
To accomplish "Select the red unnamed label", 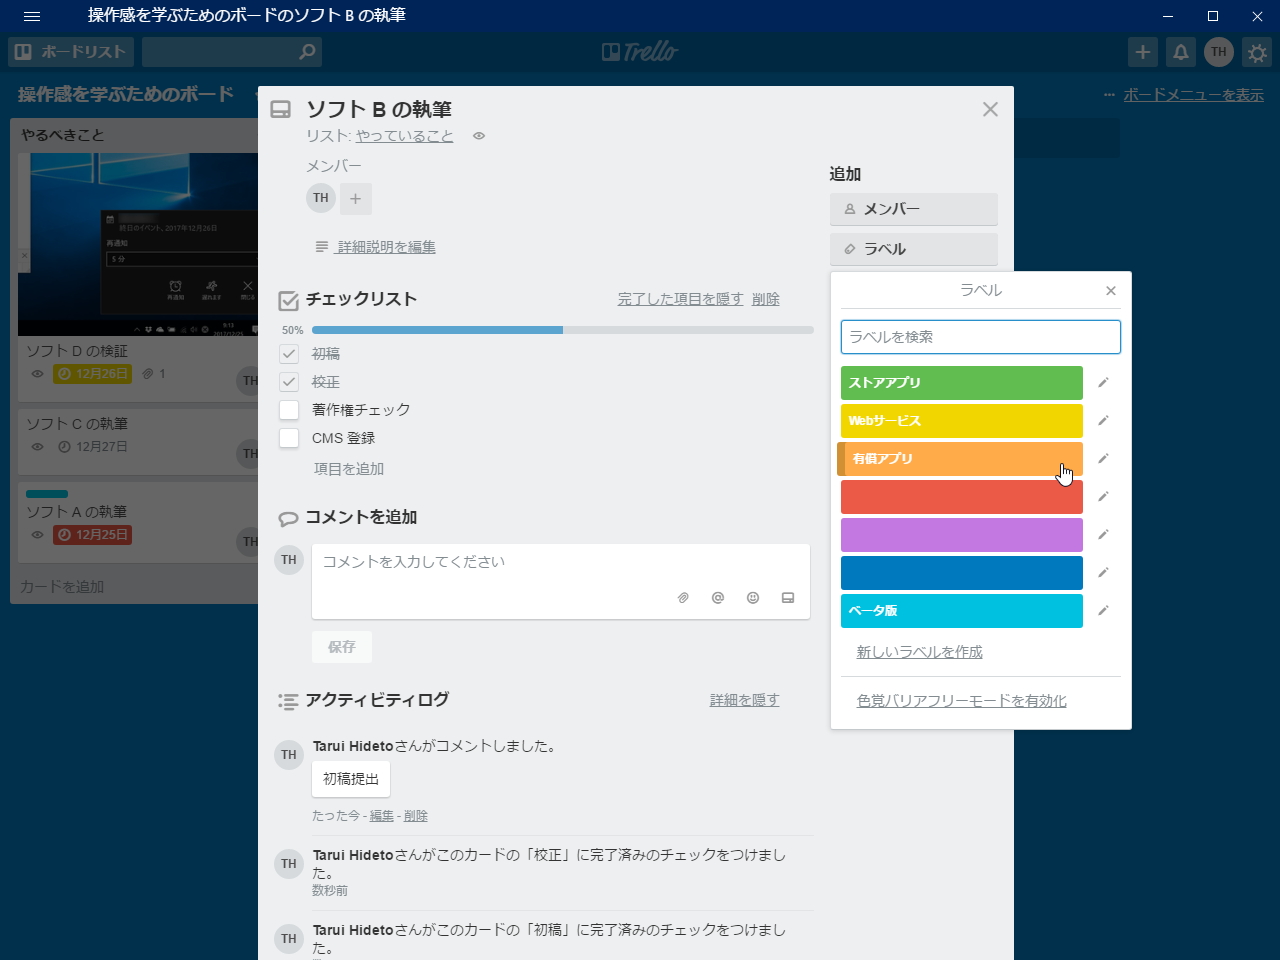I will click(x=962, y=497).
